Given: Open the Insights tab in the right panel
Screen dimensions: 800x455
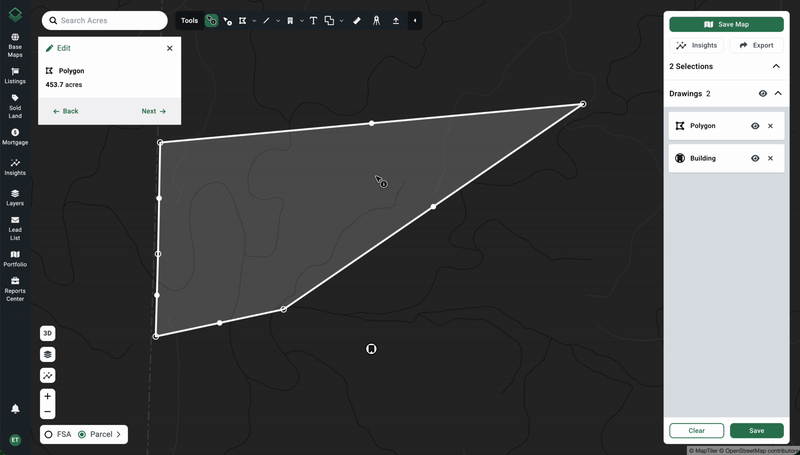Looking at the screenshot, I should pyautogui.click(x=697, y=45).
